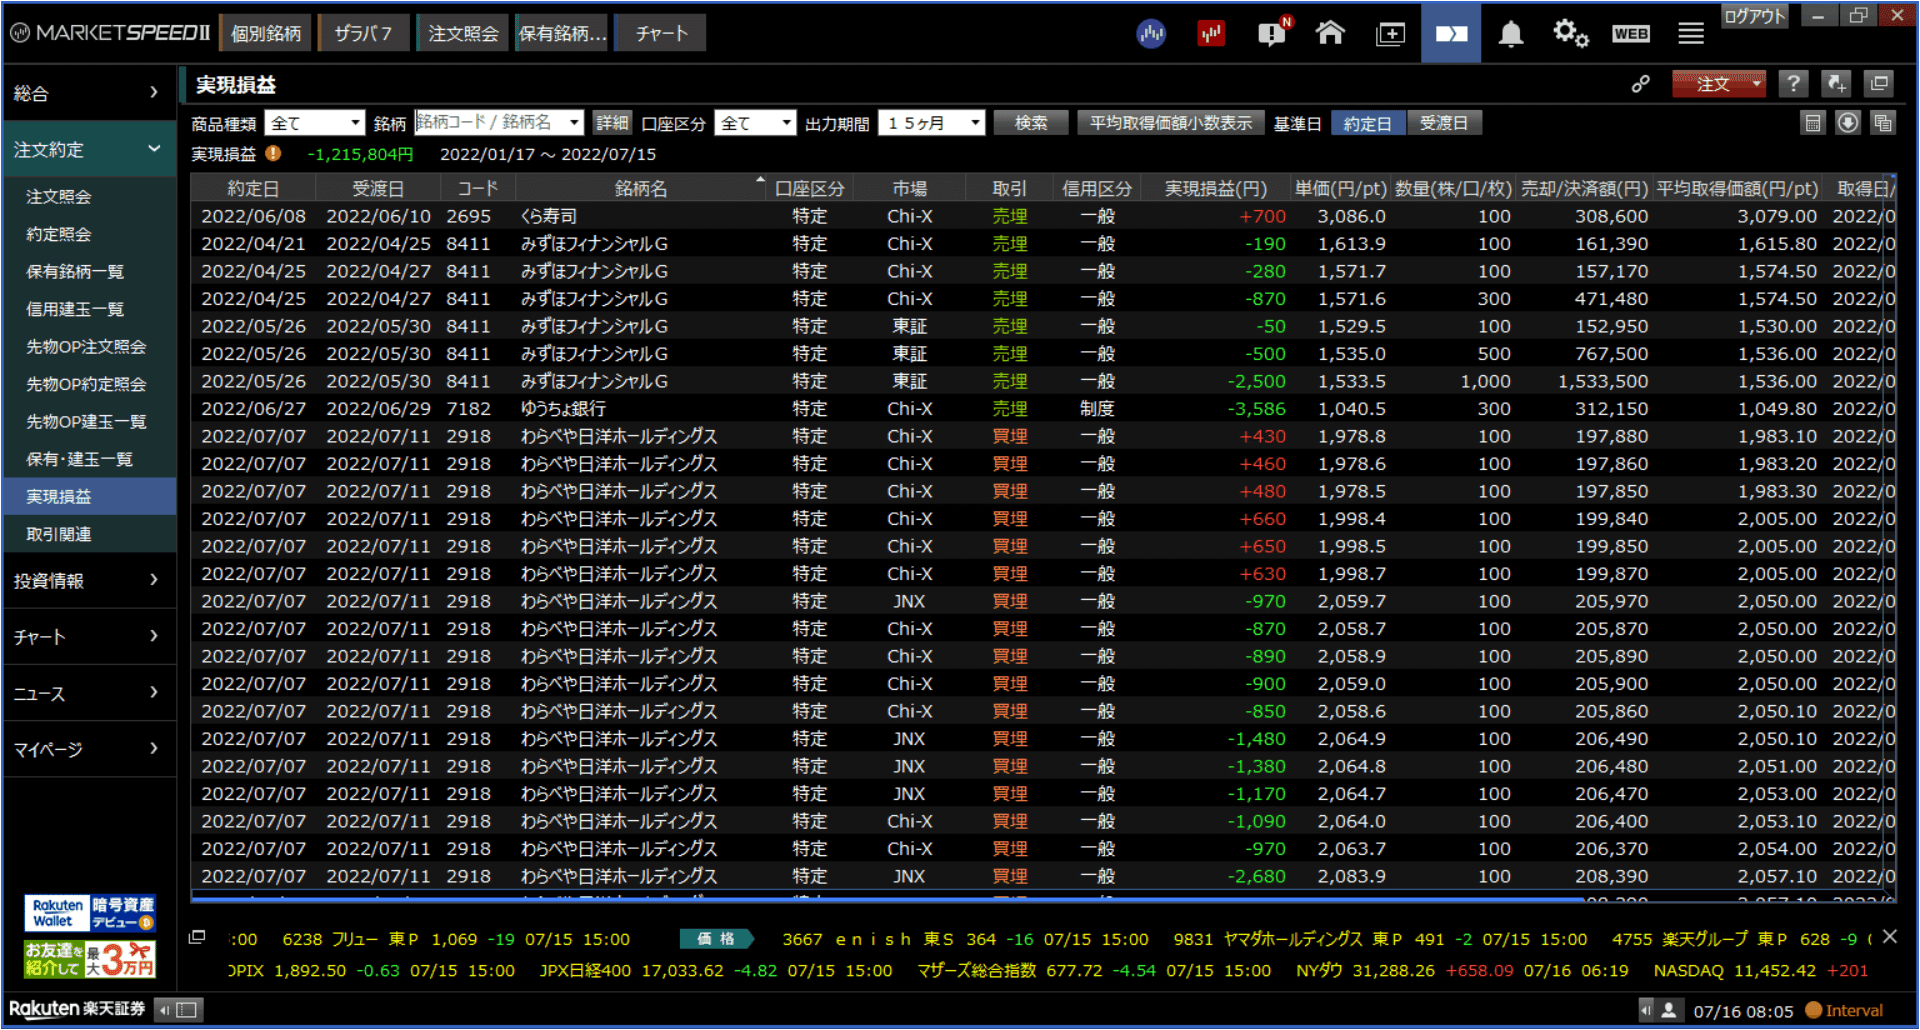Image resolution: width=1920 pixels, height=1030 pixels.
Task: Click the ログアウト button
Action: pyautogui.click(x=1755, y=16)
